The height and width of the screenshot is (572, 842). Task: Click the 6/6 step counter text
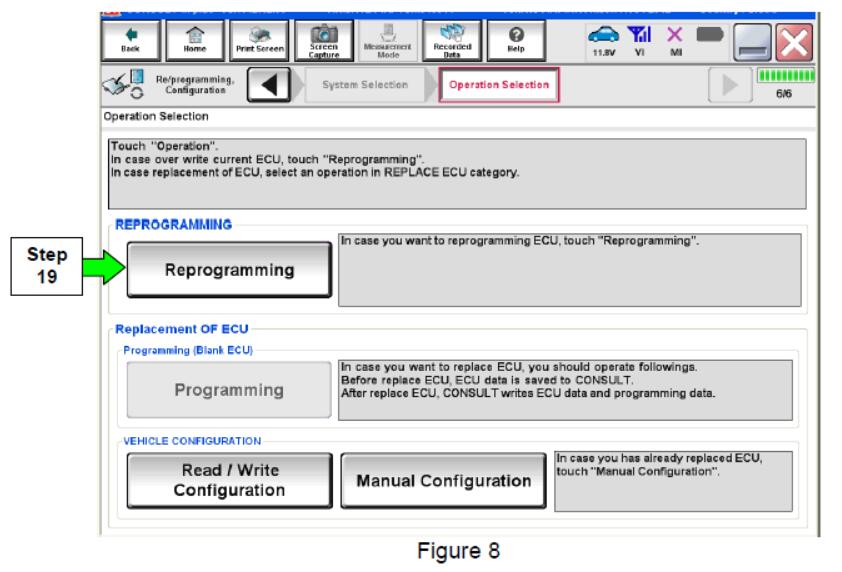click(784, 93)
